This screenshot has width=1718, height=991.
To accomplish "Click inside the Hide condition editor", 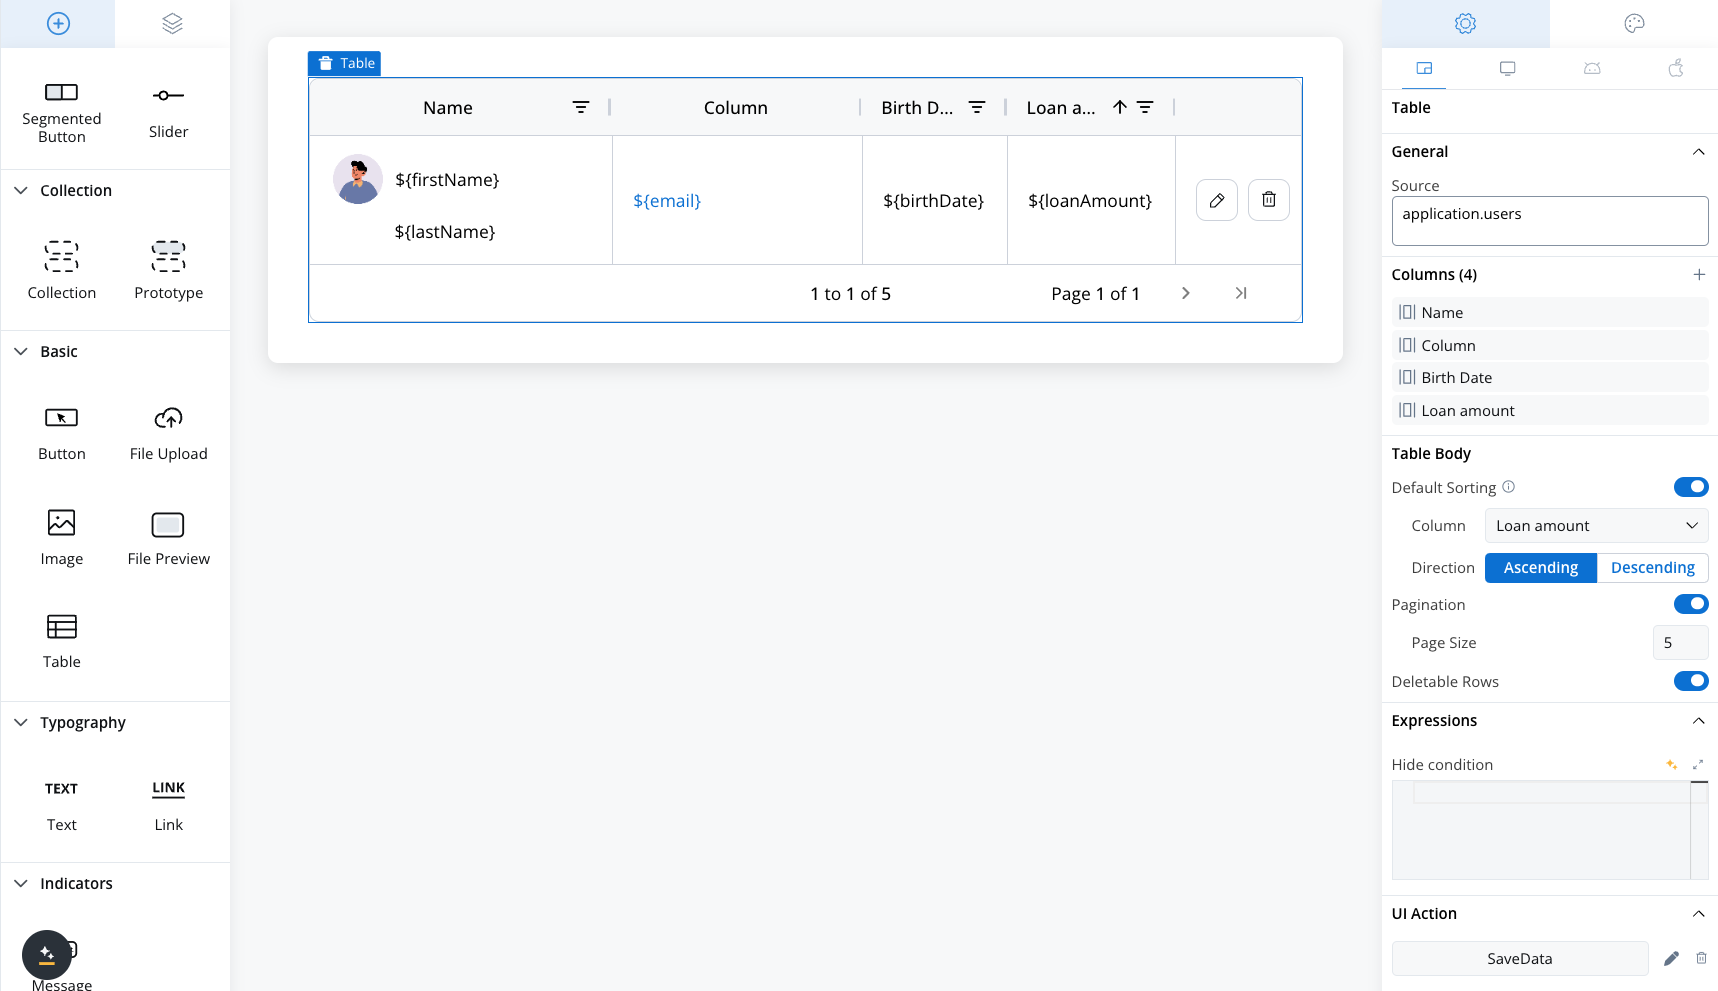I will (1550, 830).
